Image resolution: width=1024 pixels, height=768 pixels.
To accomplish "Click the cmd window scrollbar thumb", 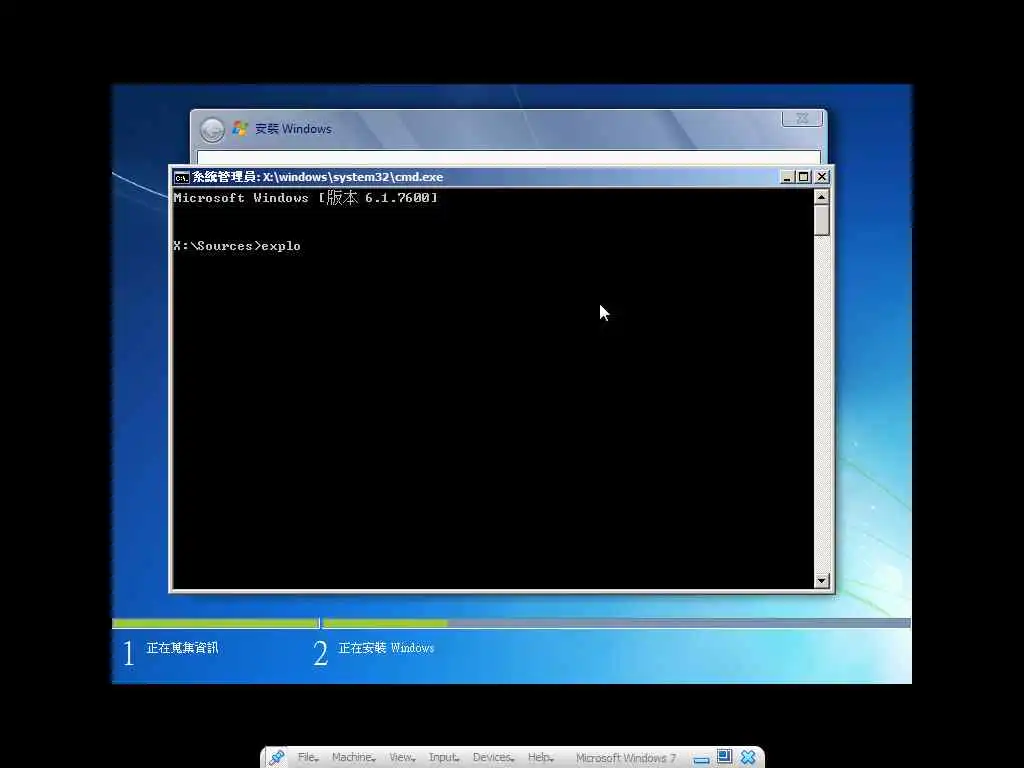I will [x=822, y=220].
